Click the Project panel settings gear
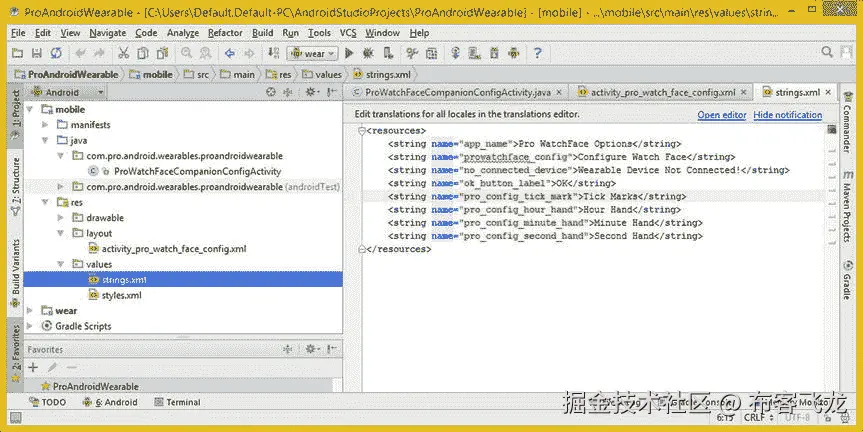 (x=310, y=92)
